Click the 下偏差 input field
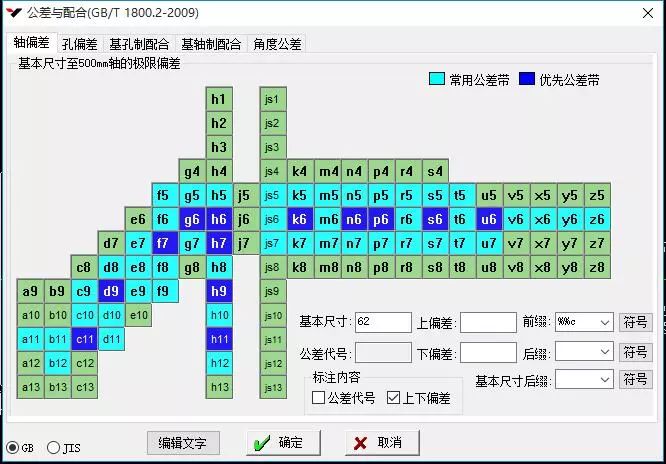This screenshot has width=666, height=464. click(488, 353)
